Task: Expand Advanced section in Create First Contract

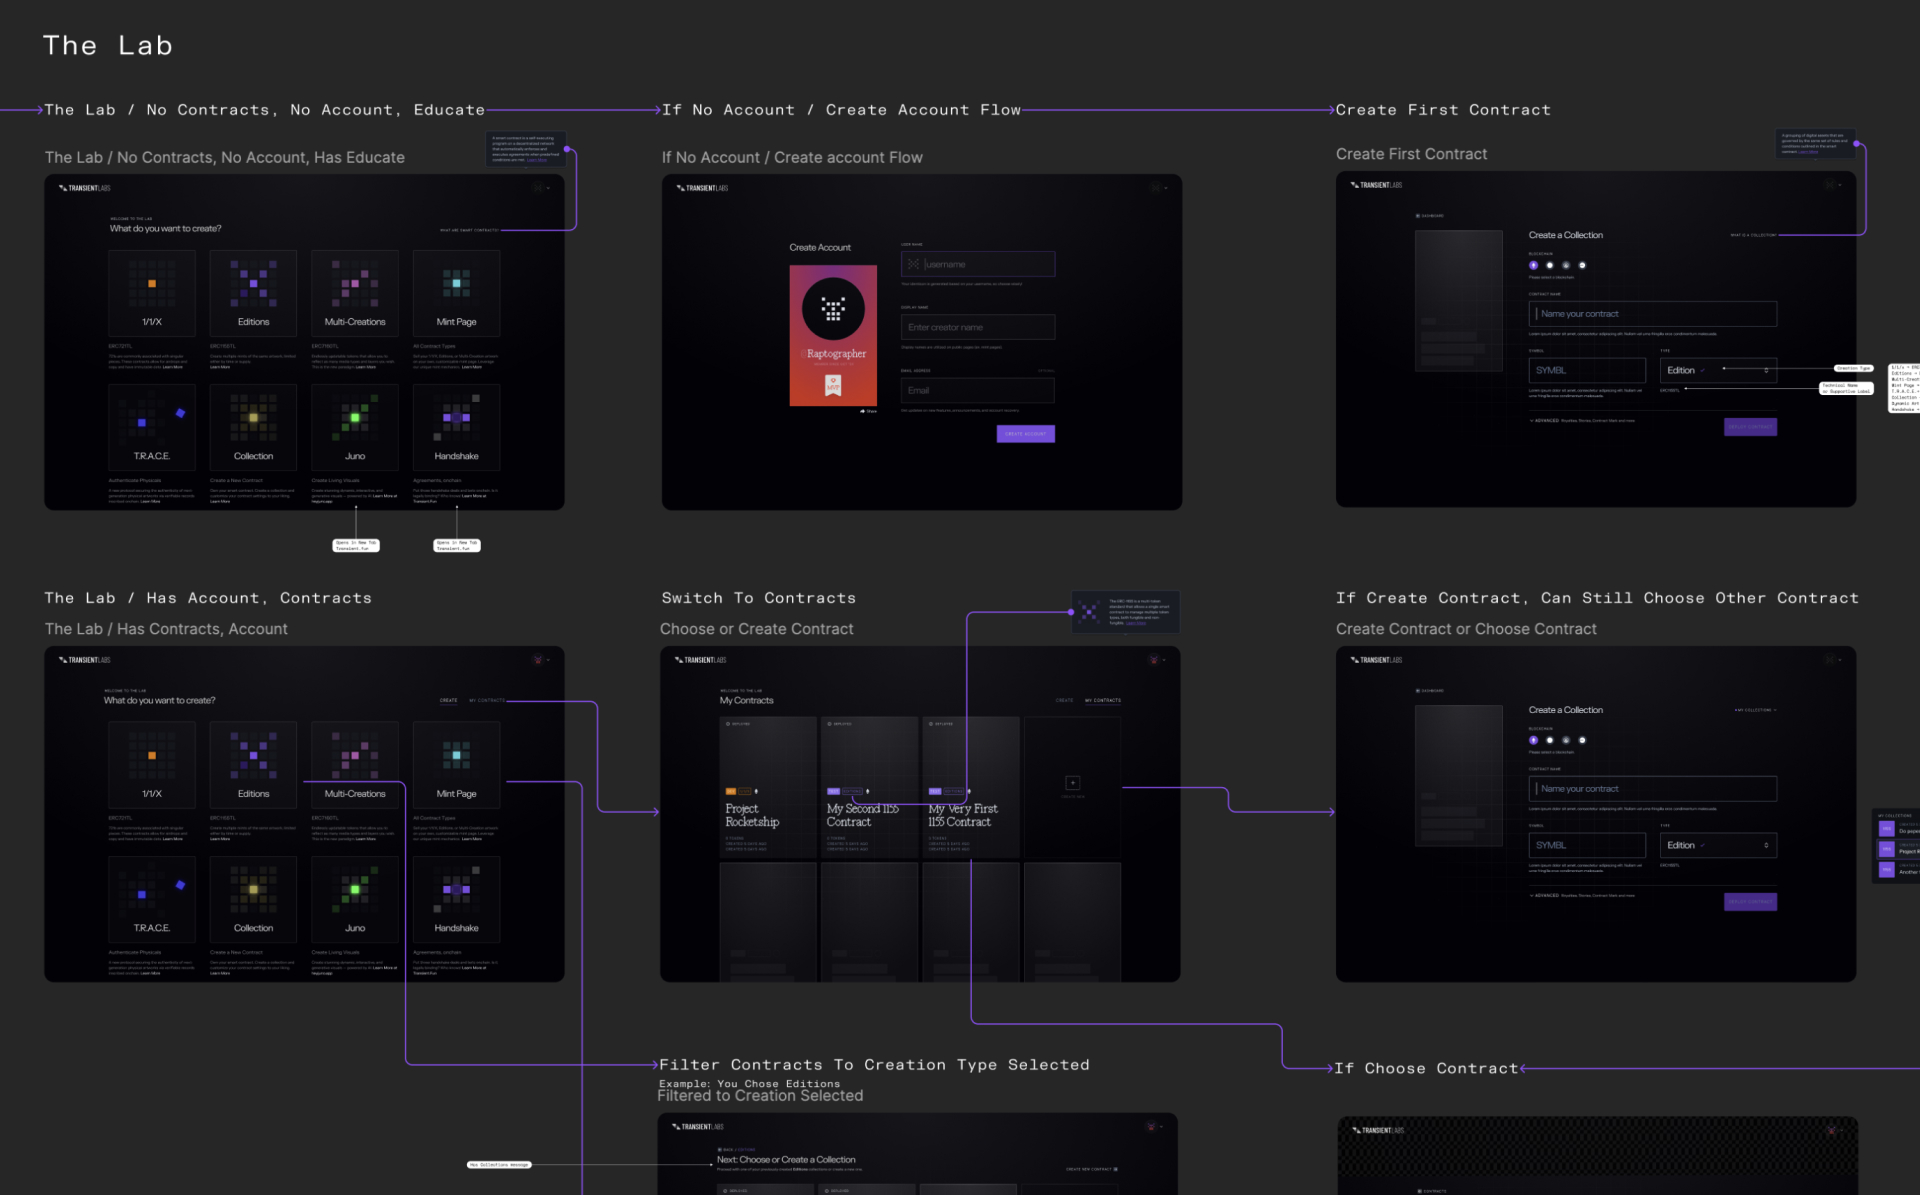Action: pyautogui.click(x=1545, y=421)
